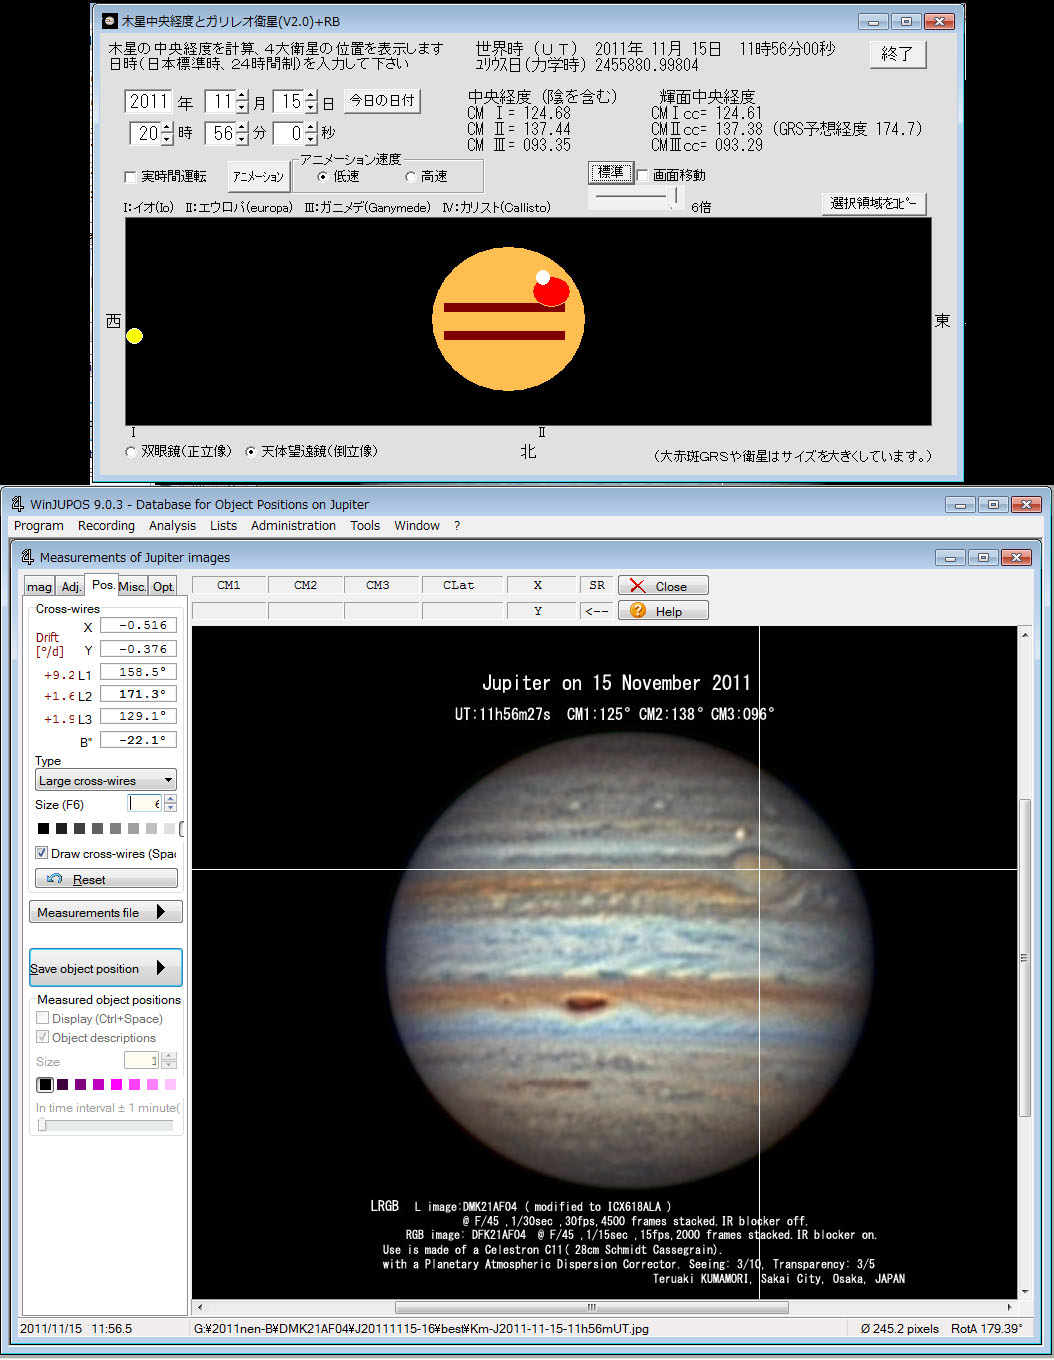Viewport: 1054px width, 1360px height.
Task: Select the black cross-wire color swatch
Action: [43, 828]
